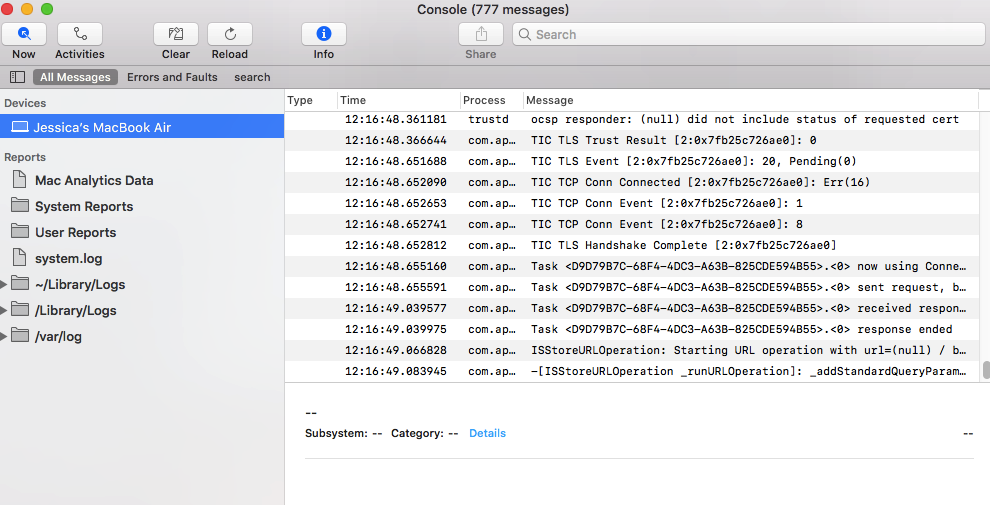Viewport: 990px width, 505px height.
Task: Click the User Reports folder icon
Action: pyautogui.click(x=20, y=232)
